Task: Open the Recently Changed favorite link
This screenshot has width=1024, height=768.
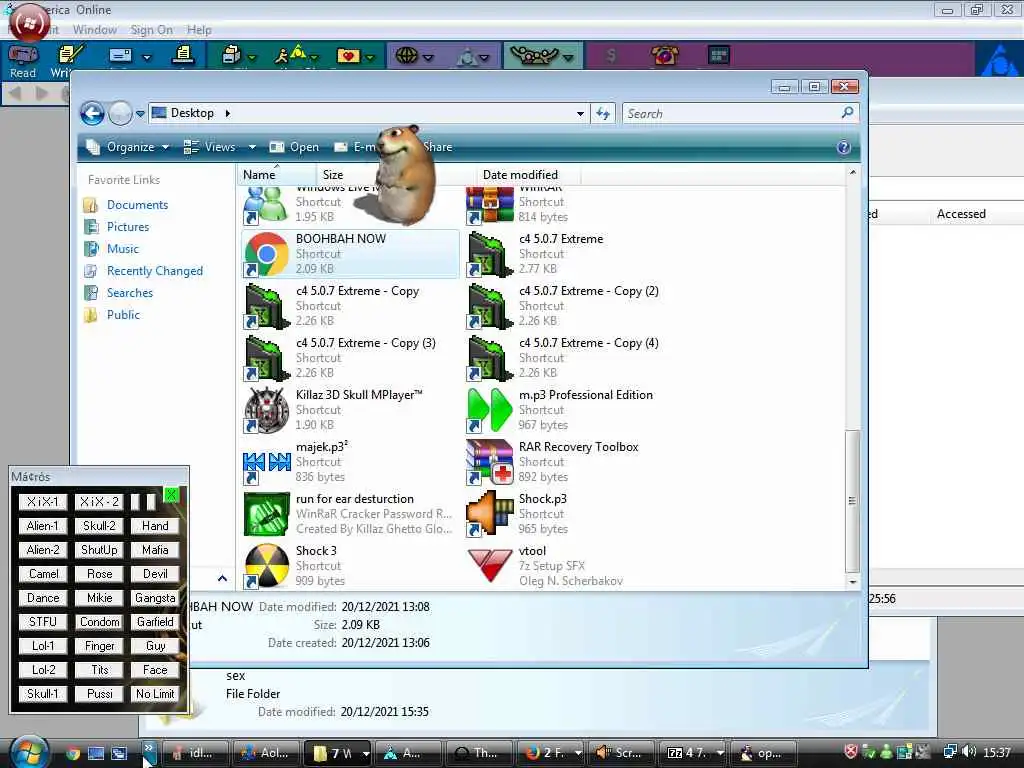Action: tap(155, 270)
